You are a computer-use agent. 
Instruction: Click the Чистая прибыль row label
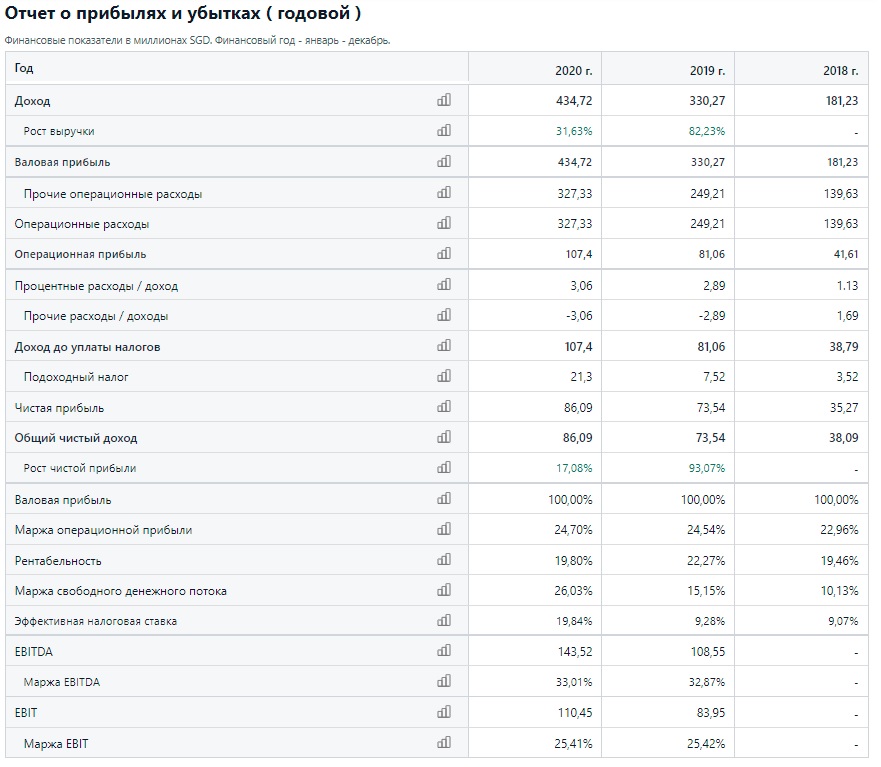[60, 409]
